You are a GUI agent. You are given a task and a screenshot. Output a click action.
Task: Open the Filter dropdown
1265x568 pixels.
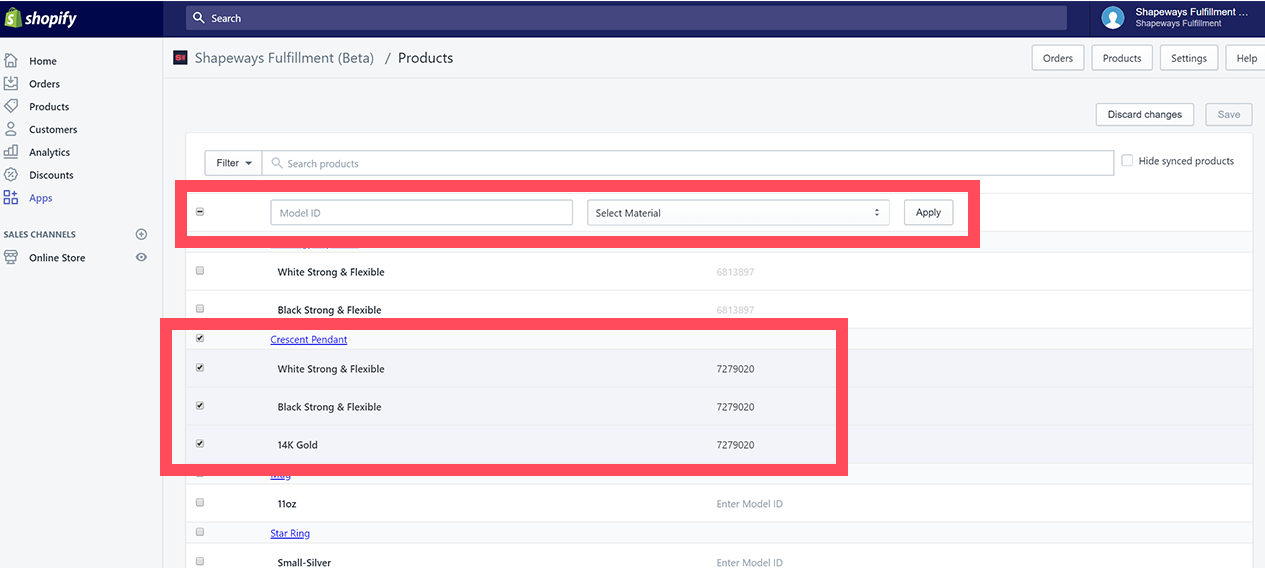click(x=233, y=163)
